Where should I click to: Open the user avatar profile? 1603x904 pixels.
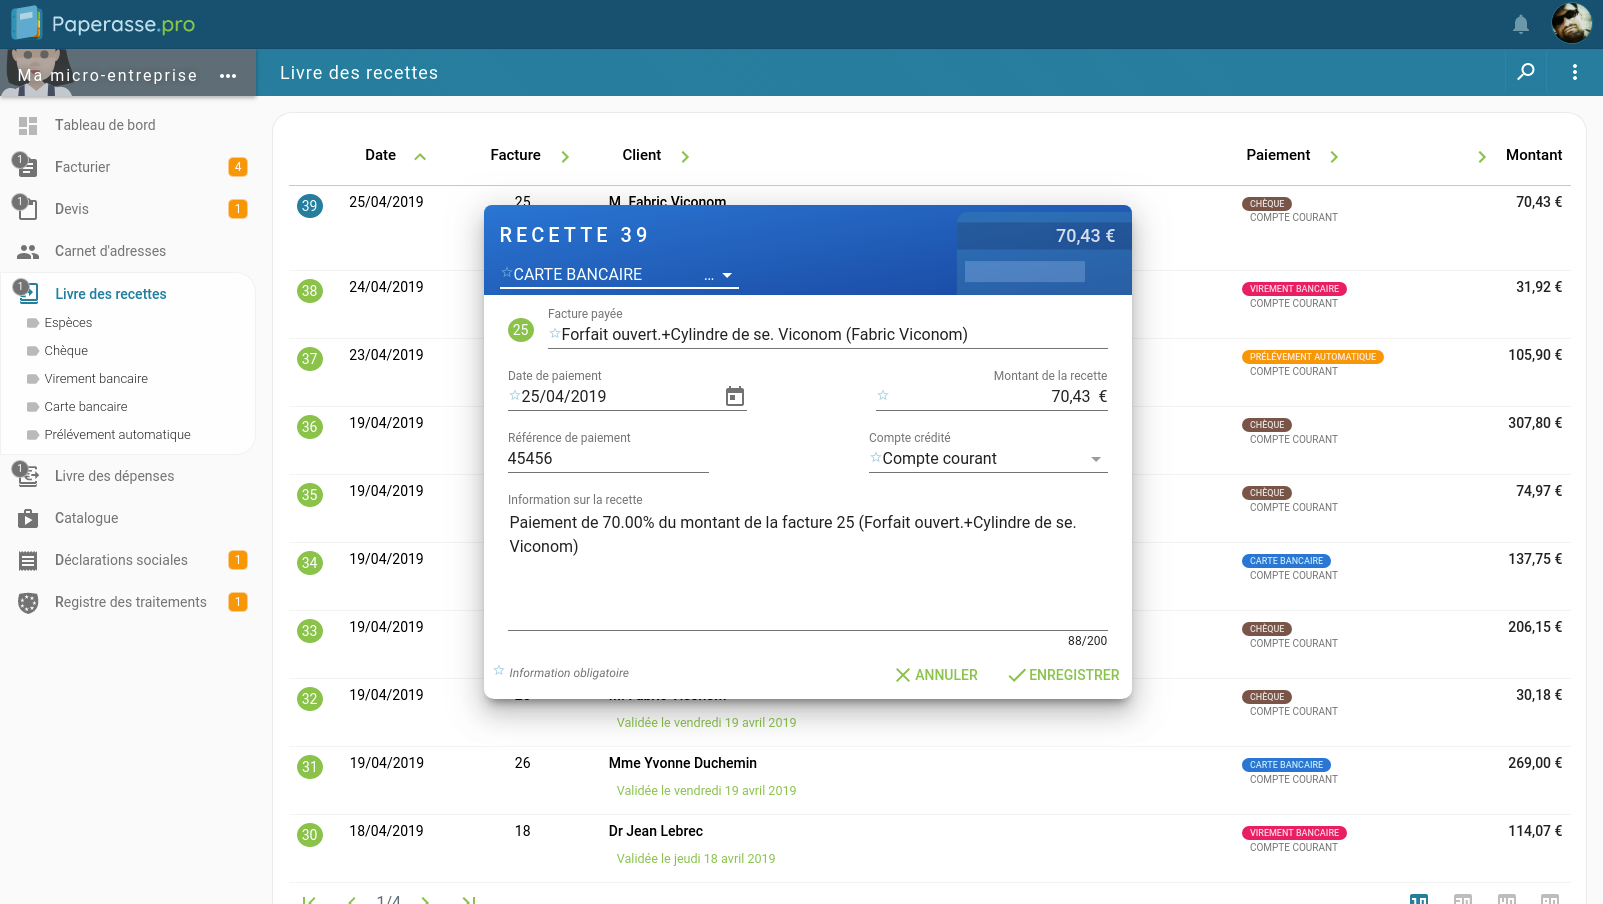coord(1571,23)
